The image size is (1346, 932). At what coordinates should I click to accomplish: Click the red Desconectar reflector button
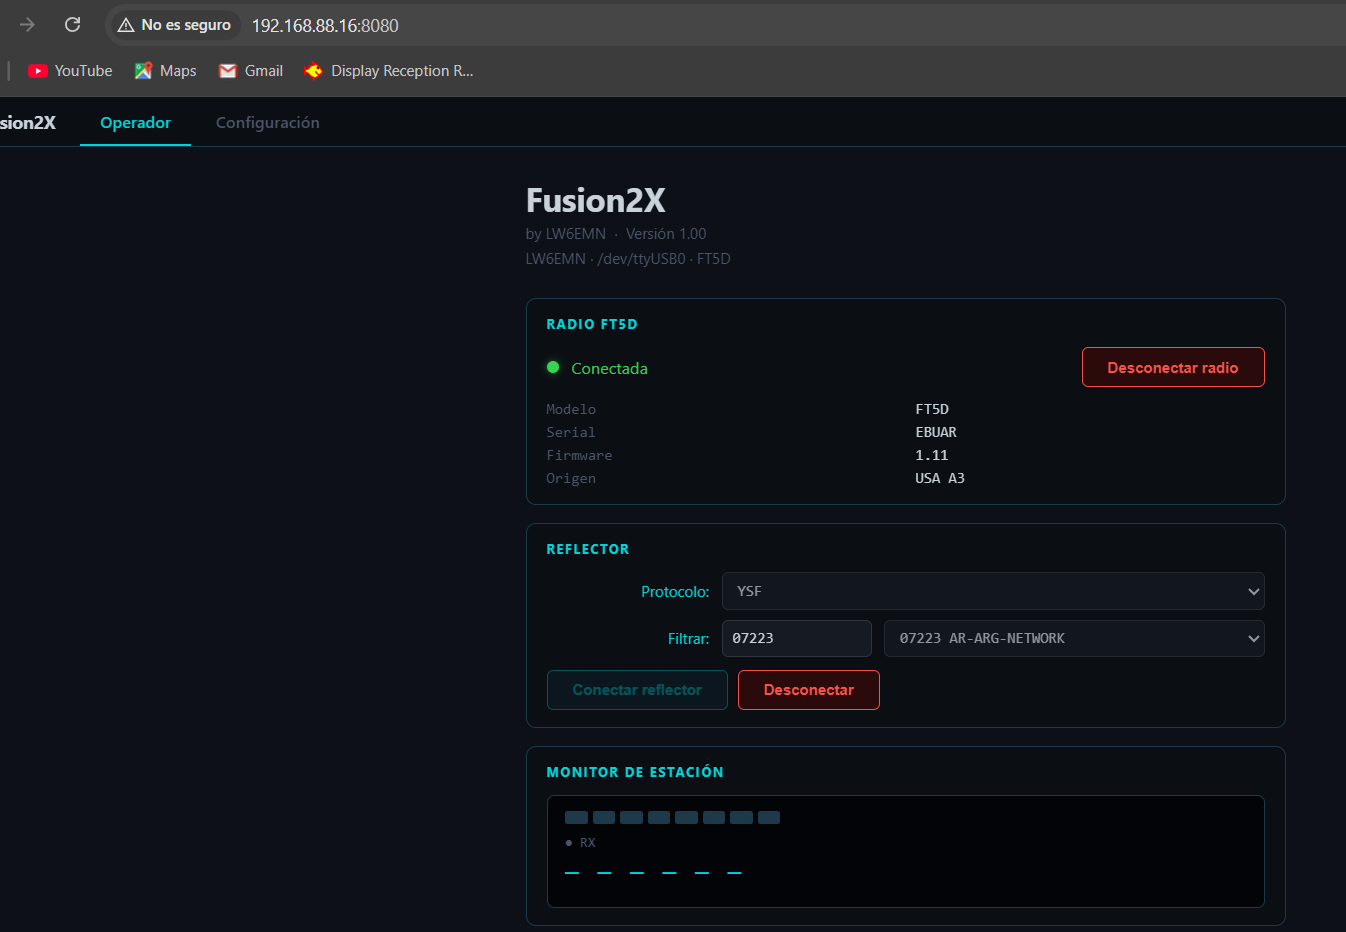point(809,690)
